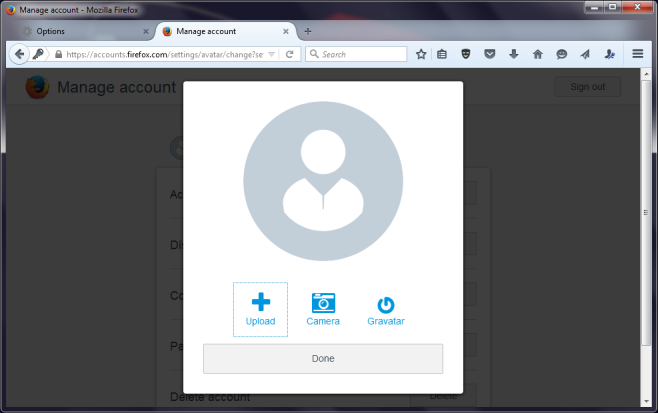658x413 pixels.
Task: Open the URL history dropdown arrow
Action: [272, 54]
